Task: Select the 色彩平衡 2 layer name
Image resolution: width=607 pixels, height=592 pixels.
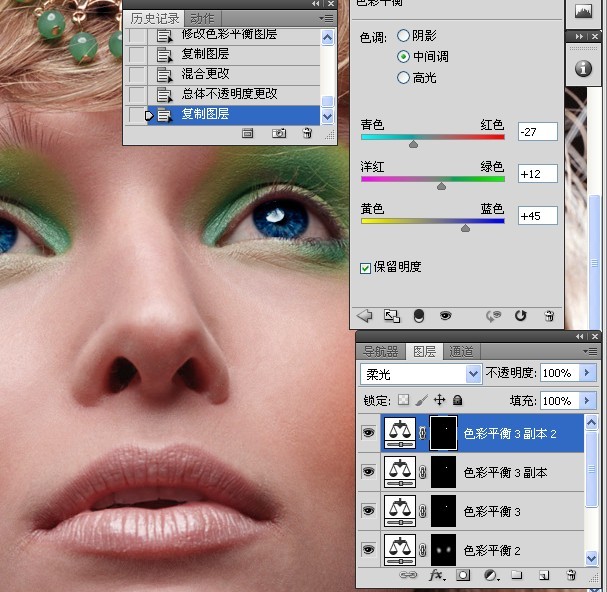Action: pos(492,550)
